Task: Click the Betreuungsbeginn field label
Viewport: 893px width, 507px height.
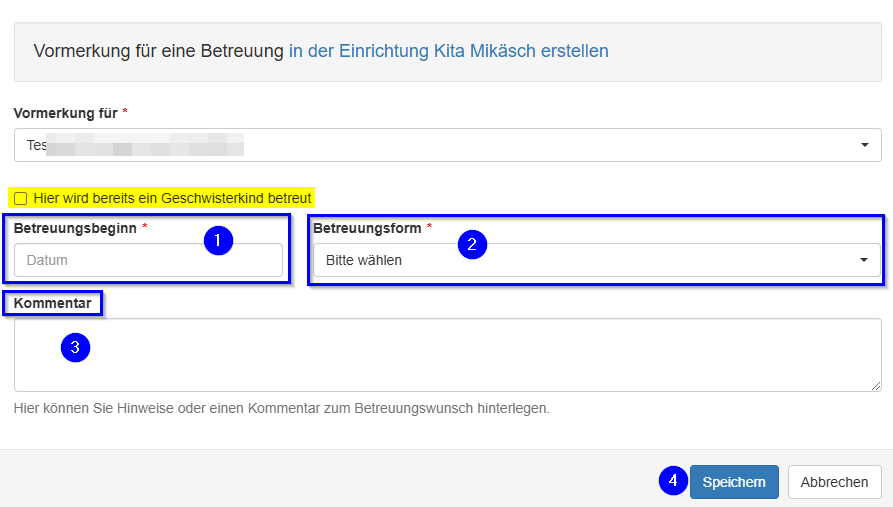Action: point(76,228)
